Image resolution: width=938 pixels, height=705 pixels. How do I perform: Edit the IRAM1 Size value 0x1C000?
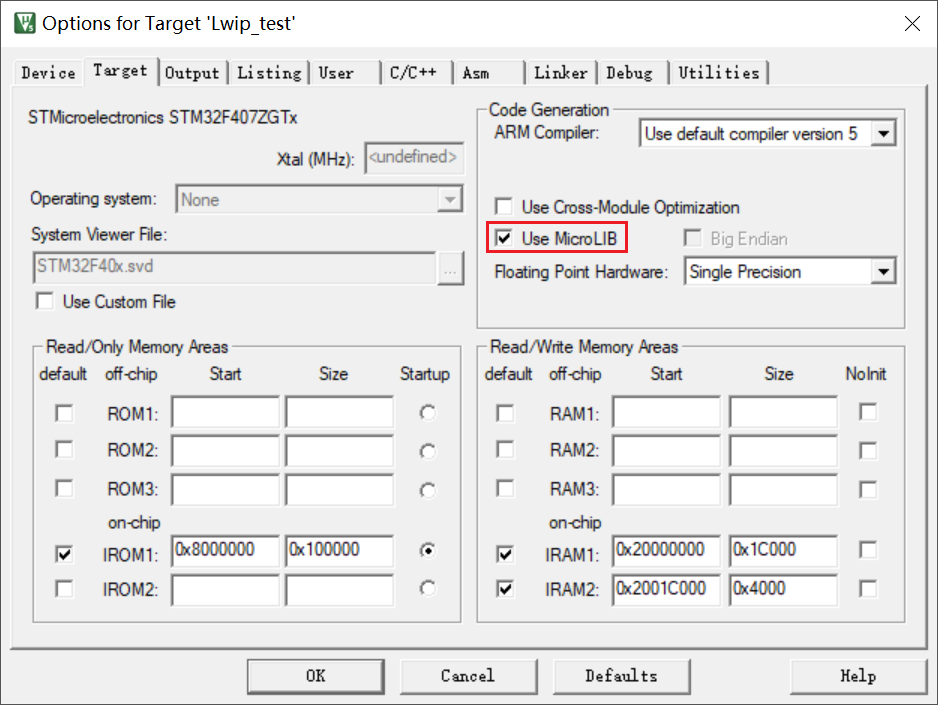coord(784,551)
